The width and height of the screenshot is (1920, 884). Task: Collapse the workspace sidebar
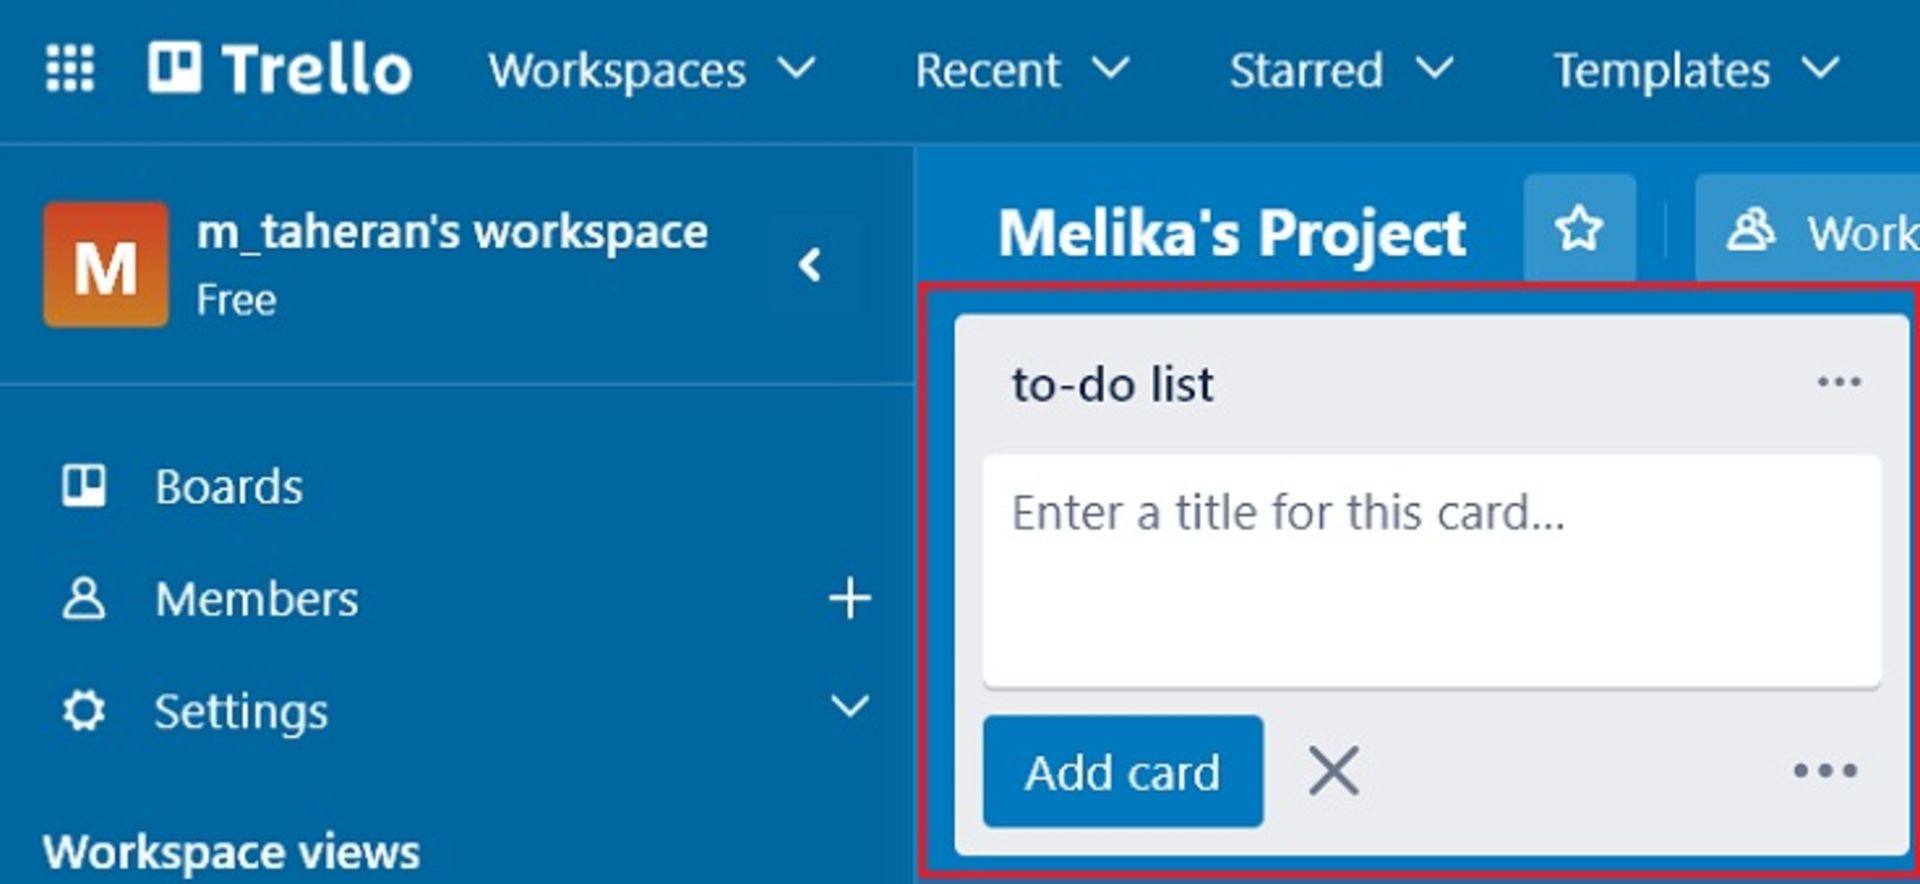click(811, 265)
